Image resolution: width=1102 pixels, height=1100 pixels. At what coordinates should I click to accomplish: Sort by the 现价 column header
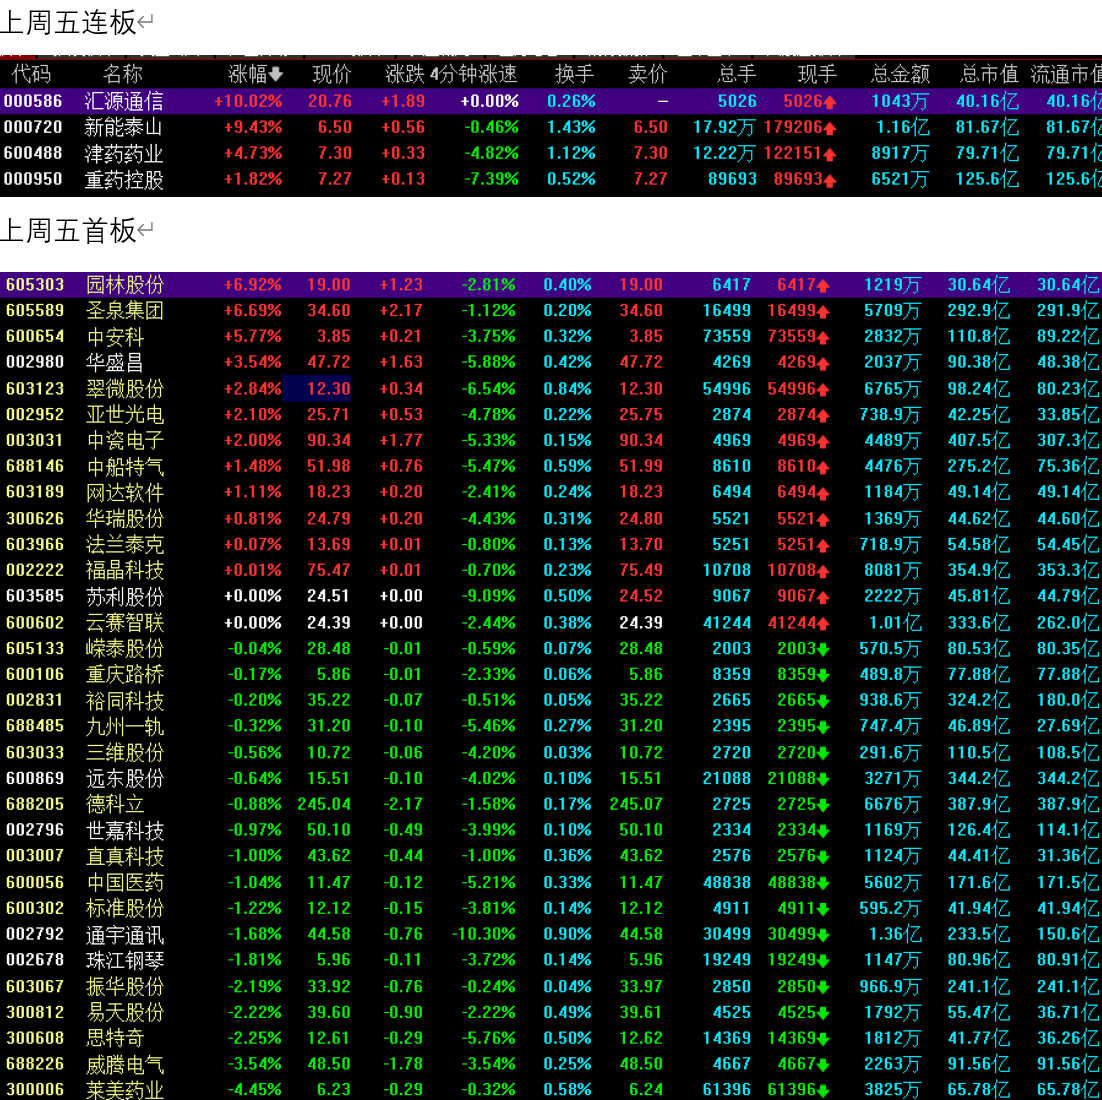pos(332,74)
